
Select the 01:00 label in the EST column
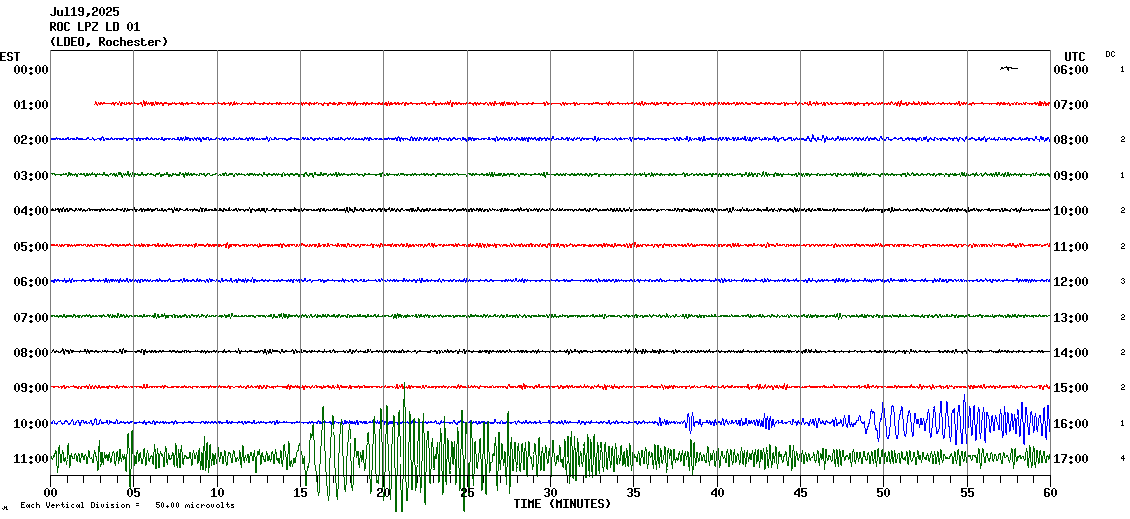click(x=31, y=105)
